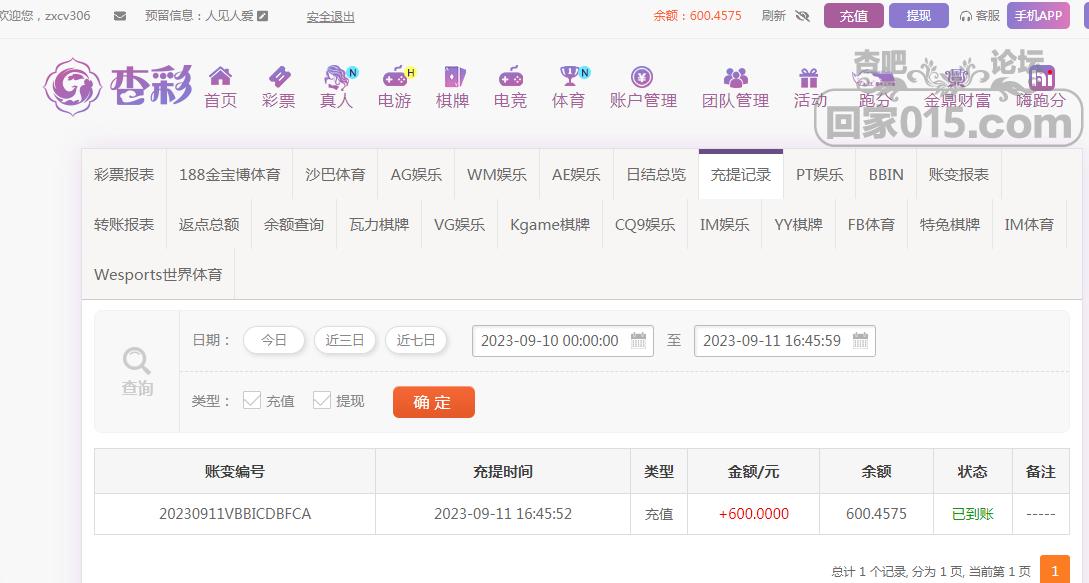1089x583 pixels.
Task: Toggle balance visibility eye icon
Action: pos(802,16)
